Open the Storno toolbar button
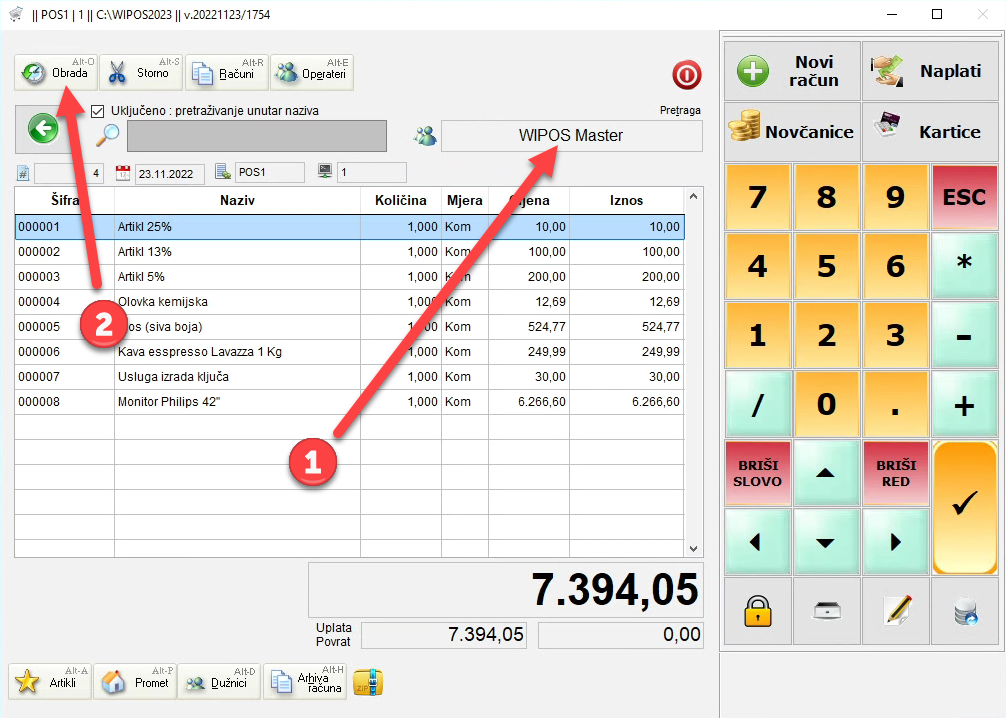This screenshot has width=1006, height=718. pos(140,73)
